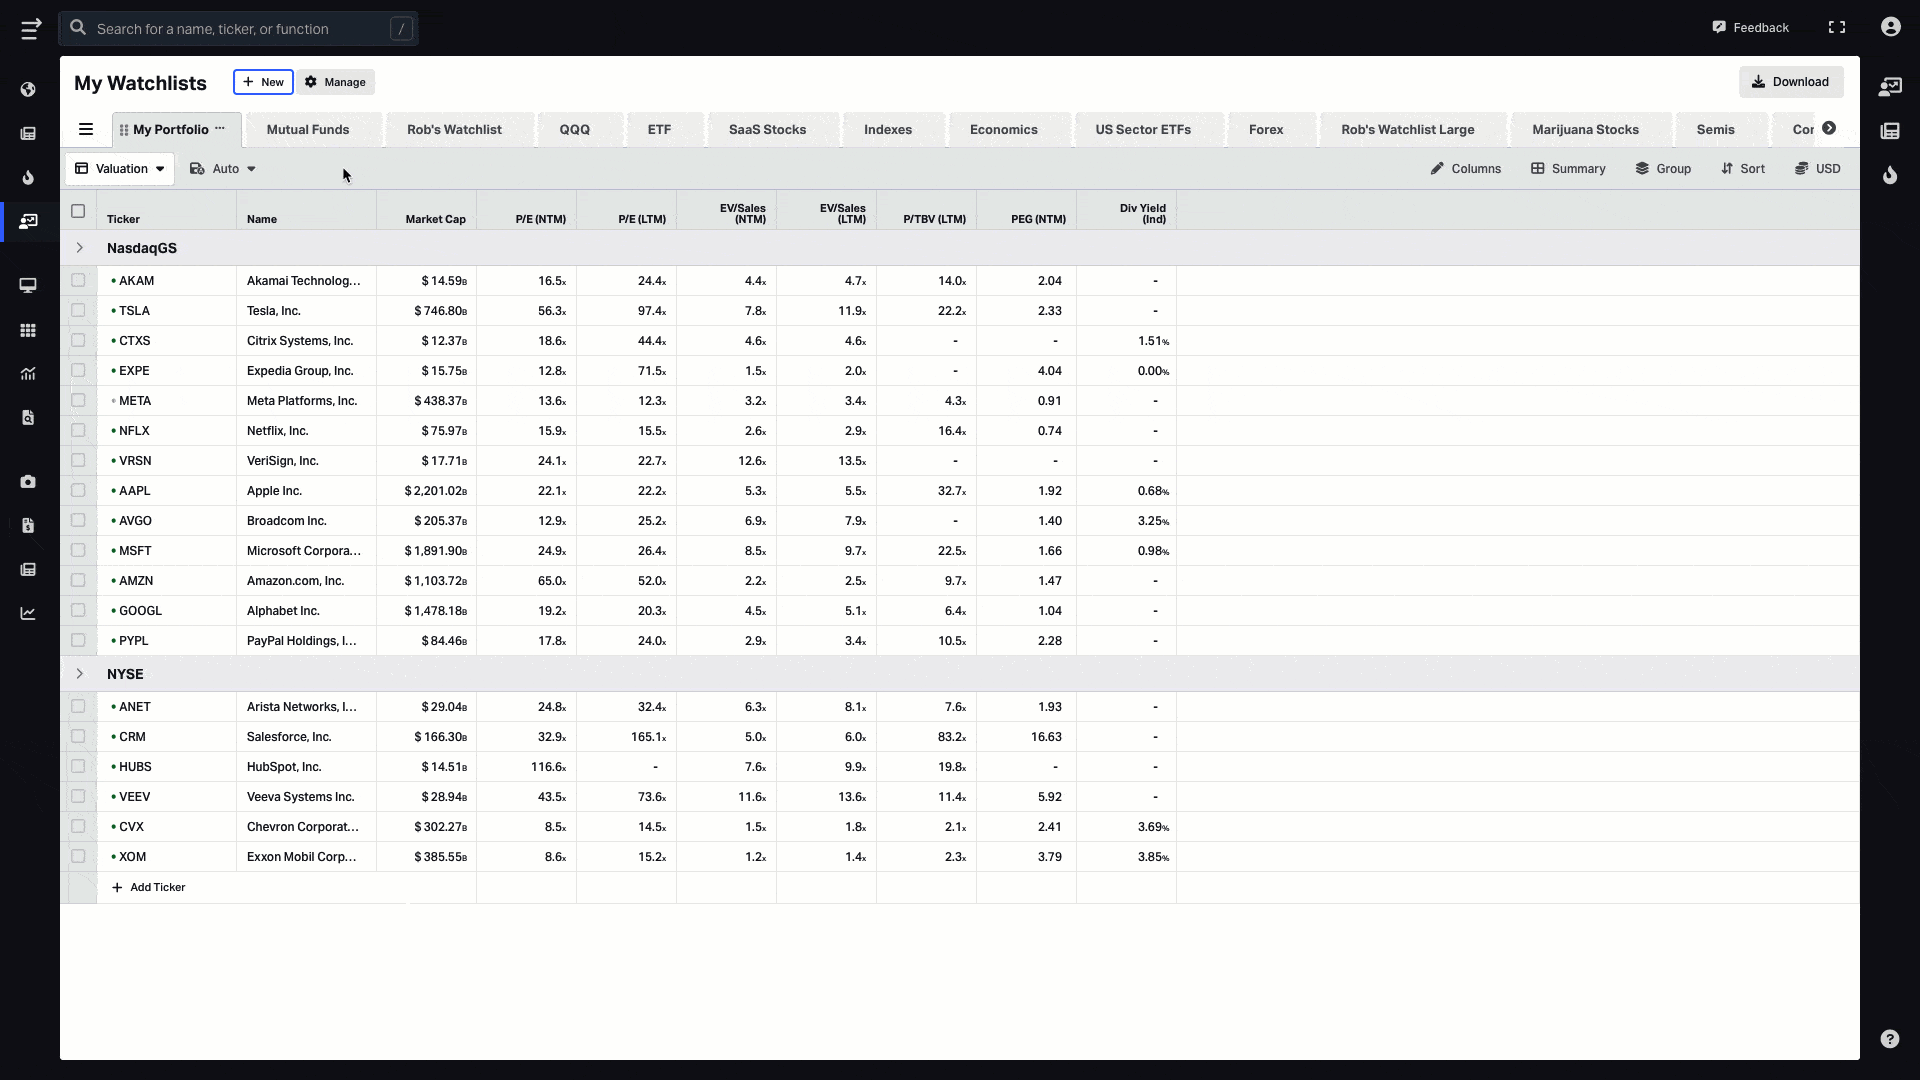Switch to Rob's Watchlist tab
Viewport: 1920px width, 1080px height.
454,130
